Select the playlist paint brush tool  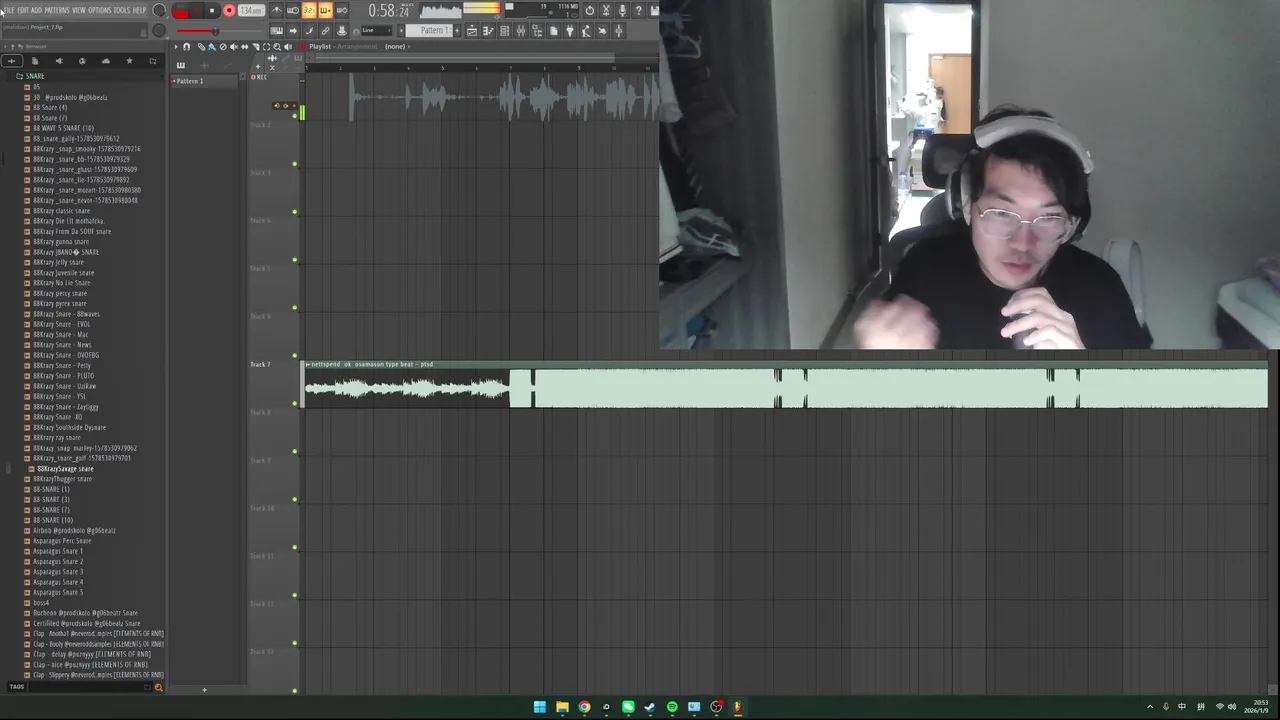click(212, 46)
